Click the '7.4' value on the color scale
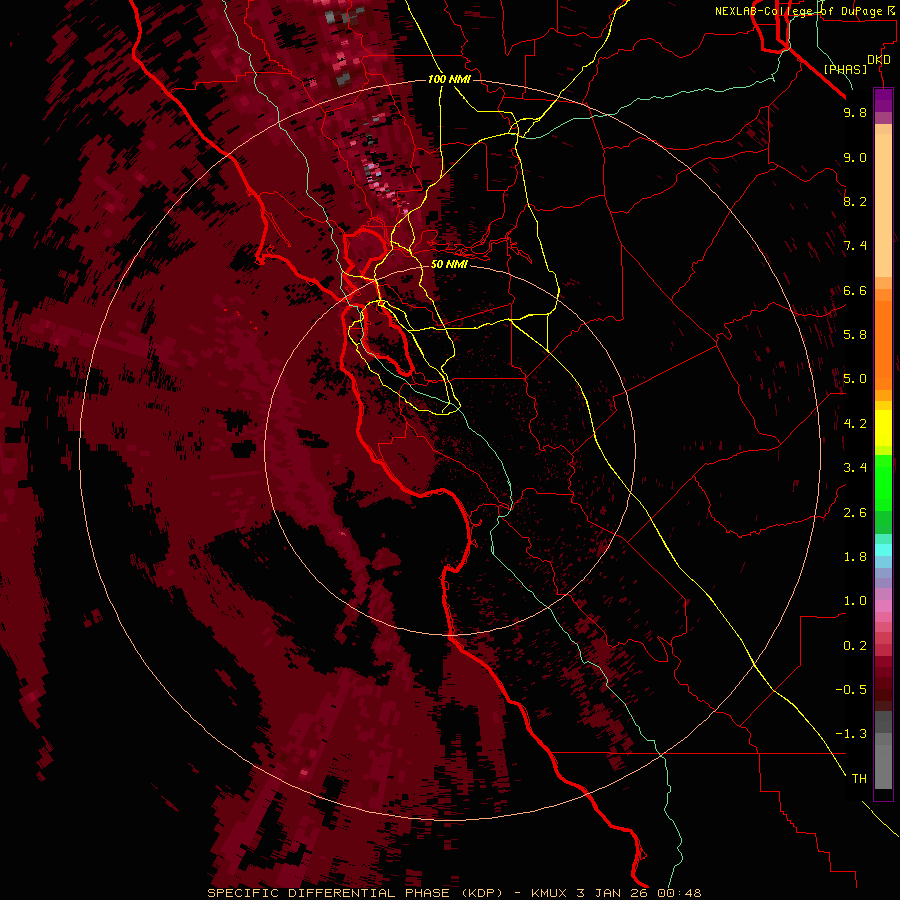The width and height of the screenshot is (900, 900). pyautogui.click(x=855, y=246)
